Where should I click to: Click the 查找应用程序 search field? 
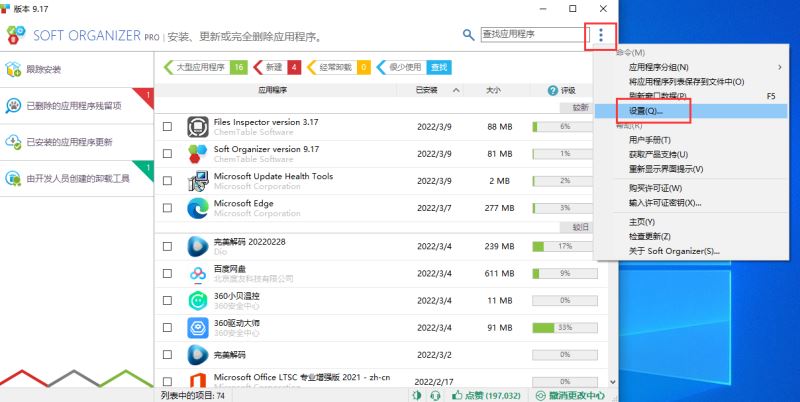pyautogui.click(x=535, y=35)
